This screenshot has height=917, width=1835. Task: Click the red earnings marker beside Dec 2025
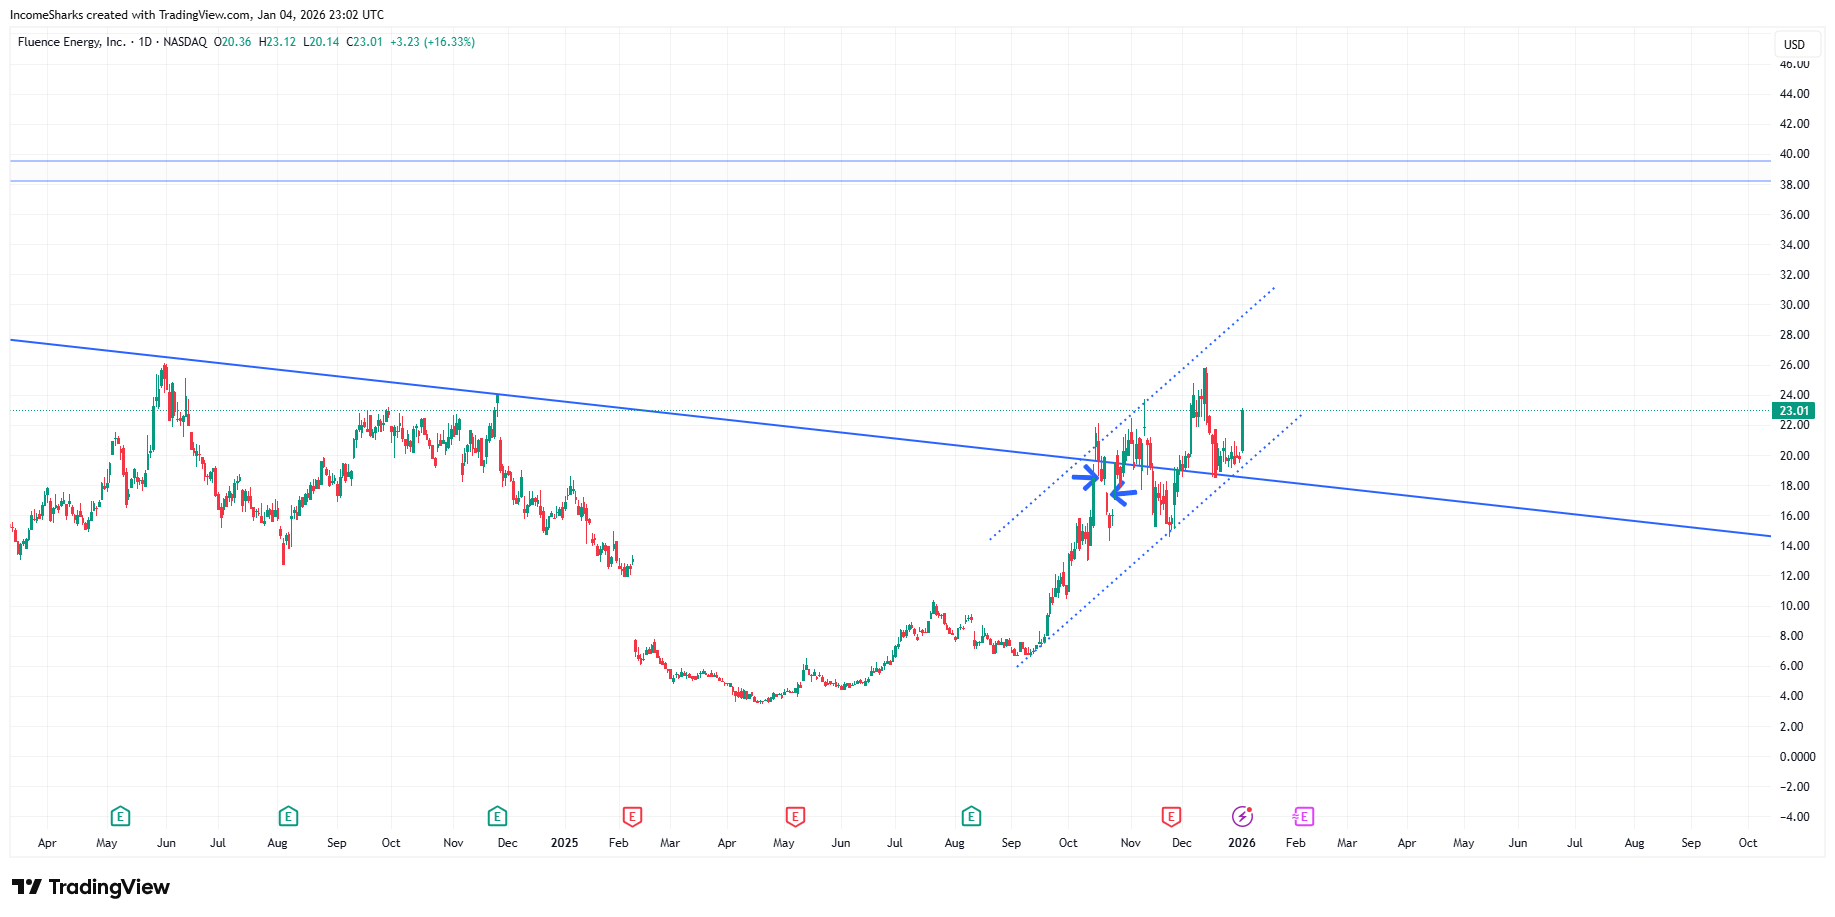tap(1171, 817)
